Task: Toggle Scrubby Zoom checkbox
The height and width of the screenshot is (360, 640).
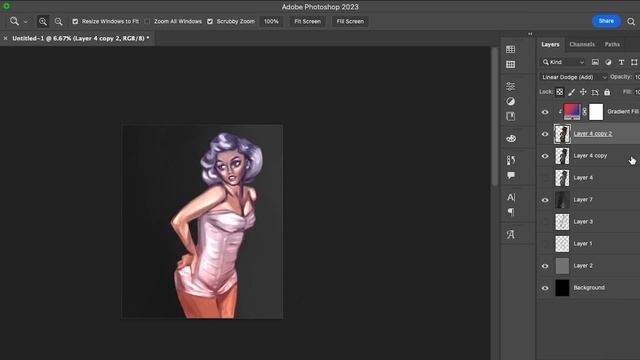Action: coord(210,22)
